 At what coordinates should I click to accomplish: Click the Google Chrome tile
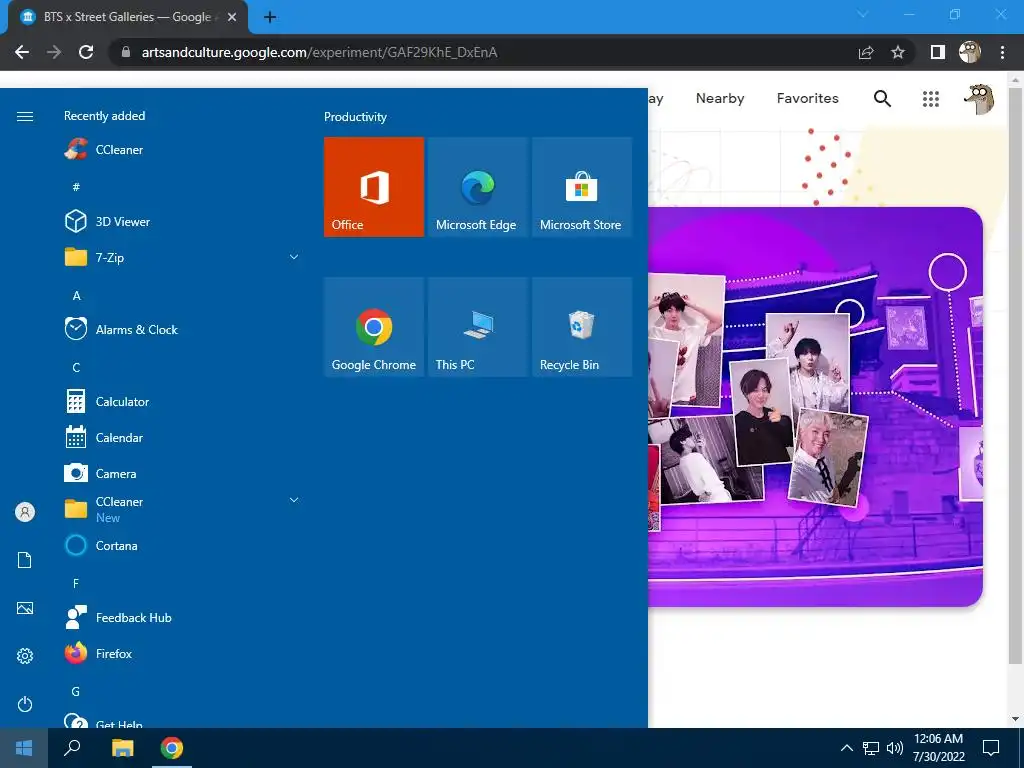point(374,327)
